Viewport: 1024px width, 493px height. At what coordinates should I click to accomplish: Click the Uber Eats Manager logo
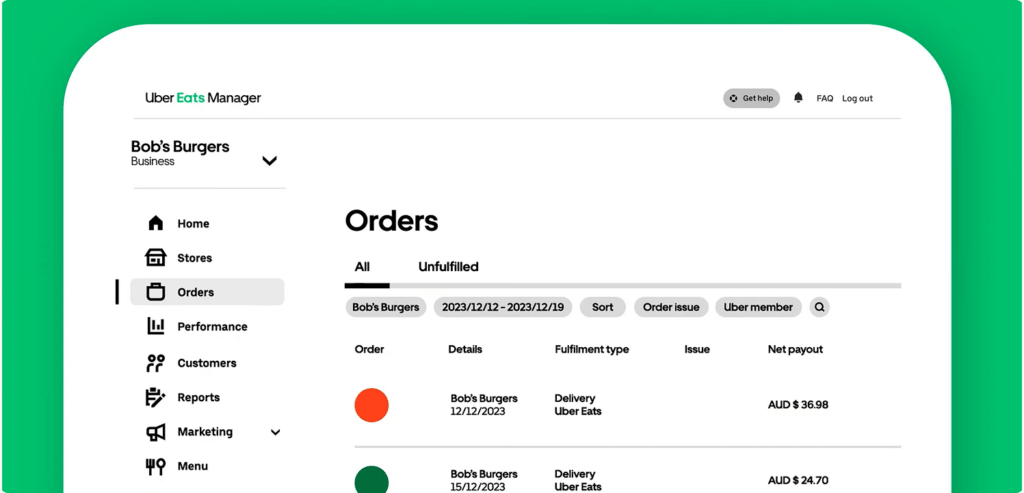(x=203, y=98)
